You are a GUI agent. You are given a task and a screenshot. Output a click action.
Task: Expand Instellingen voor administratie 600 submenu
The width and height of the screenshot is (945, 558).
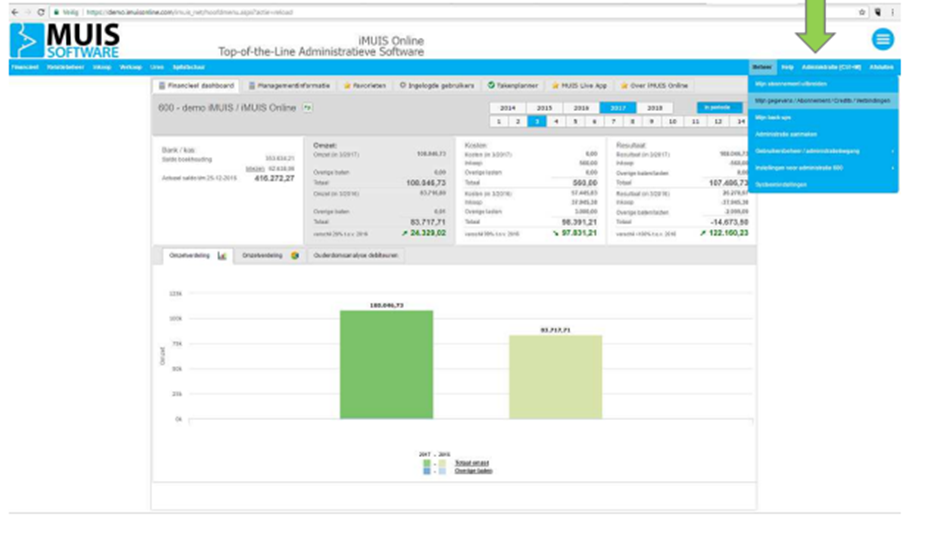coord(823,168)
